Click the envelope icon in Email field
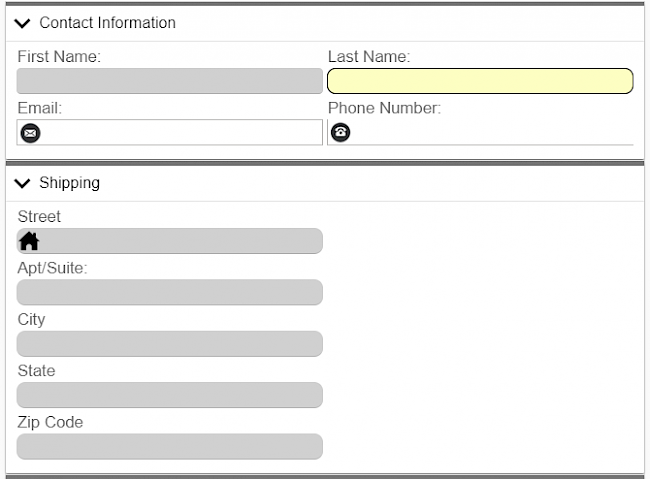Image resolution: width=650 pixels, height=479 pixels. click(31, 132)
